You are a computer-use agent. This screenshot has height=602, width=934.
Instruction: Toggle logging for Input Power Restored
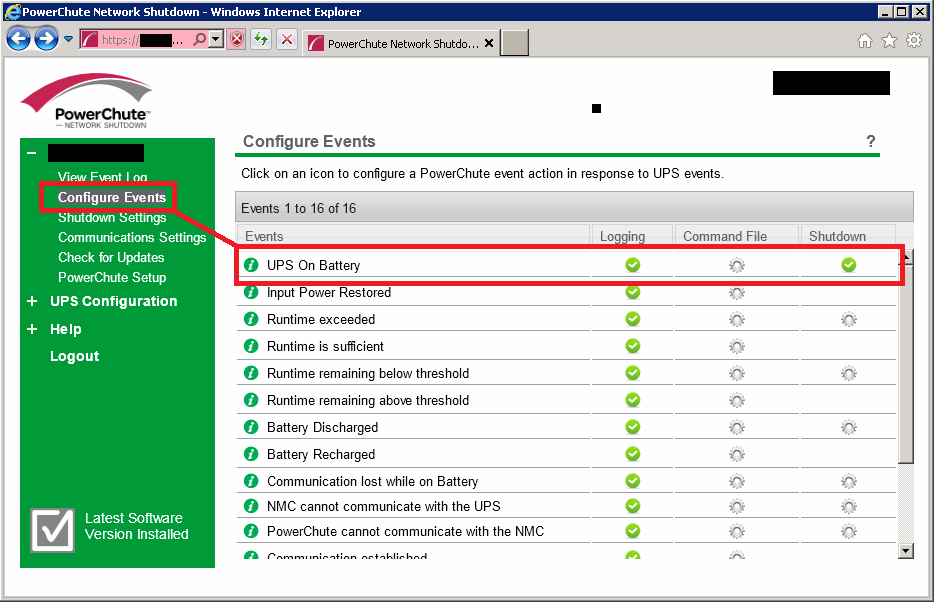click(633, 292)
